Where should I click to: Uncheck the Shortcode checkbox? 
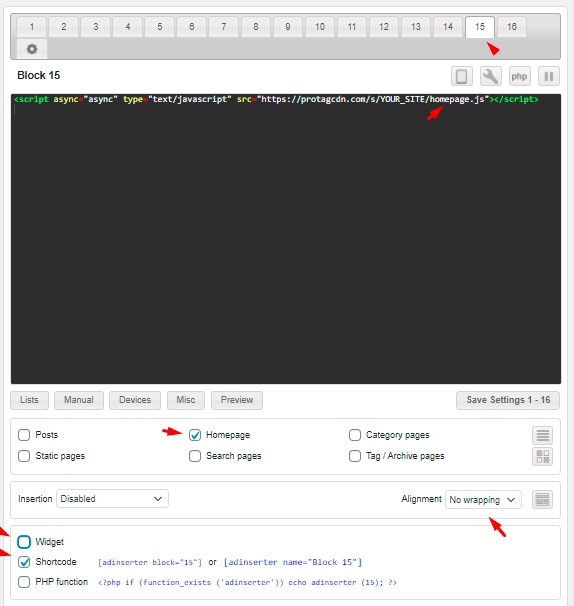24,562
